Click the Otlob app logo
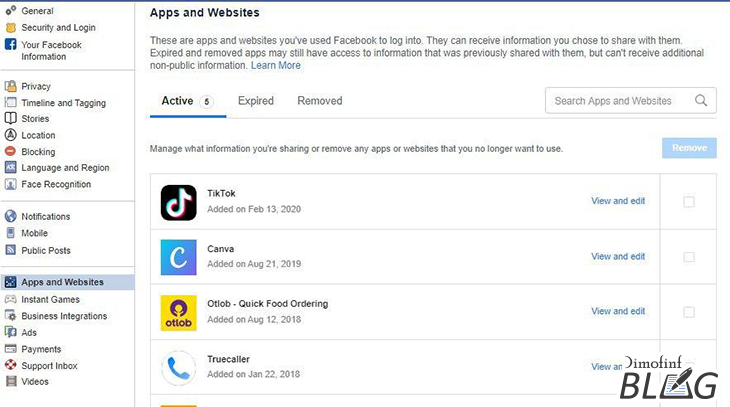 pyautogui.click(x=178, y=312)
